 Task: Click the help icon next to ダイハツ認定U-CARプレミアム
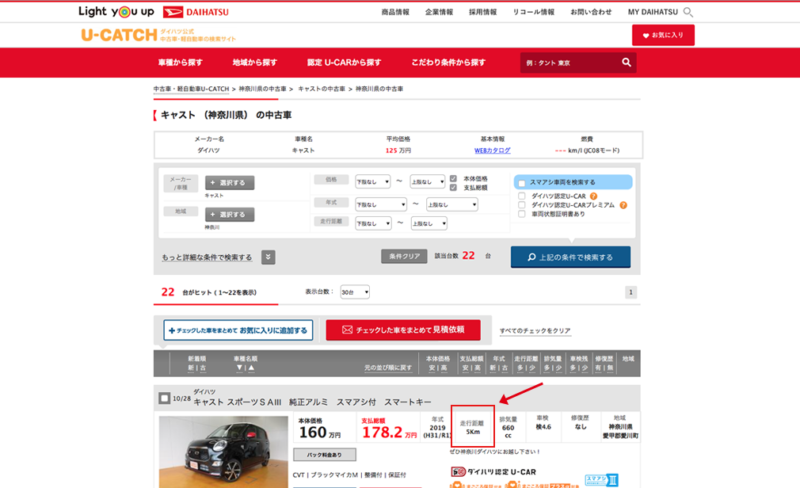[623, 205]
